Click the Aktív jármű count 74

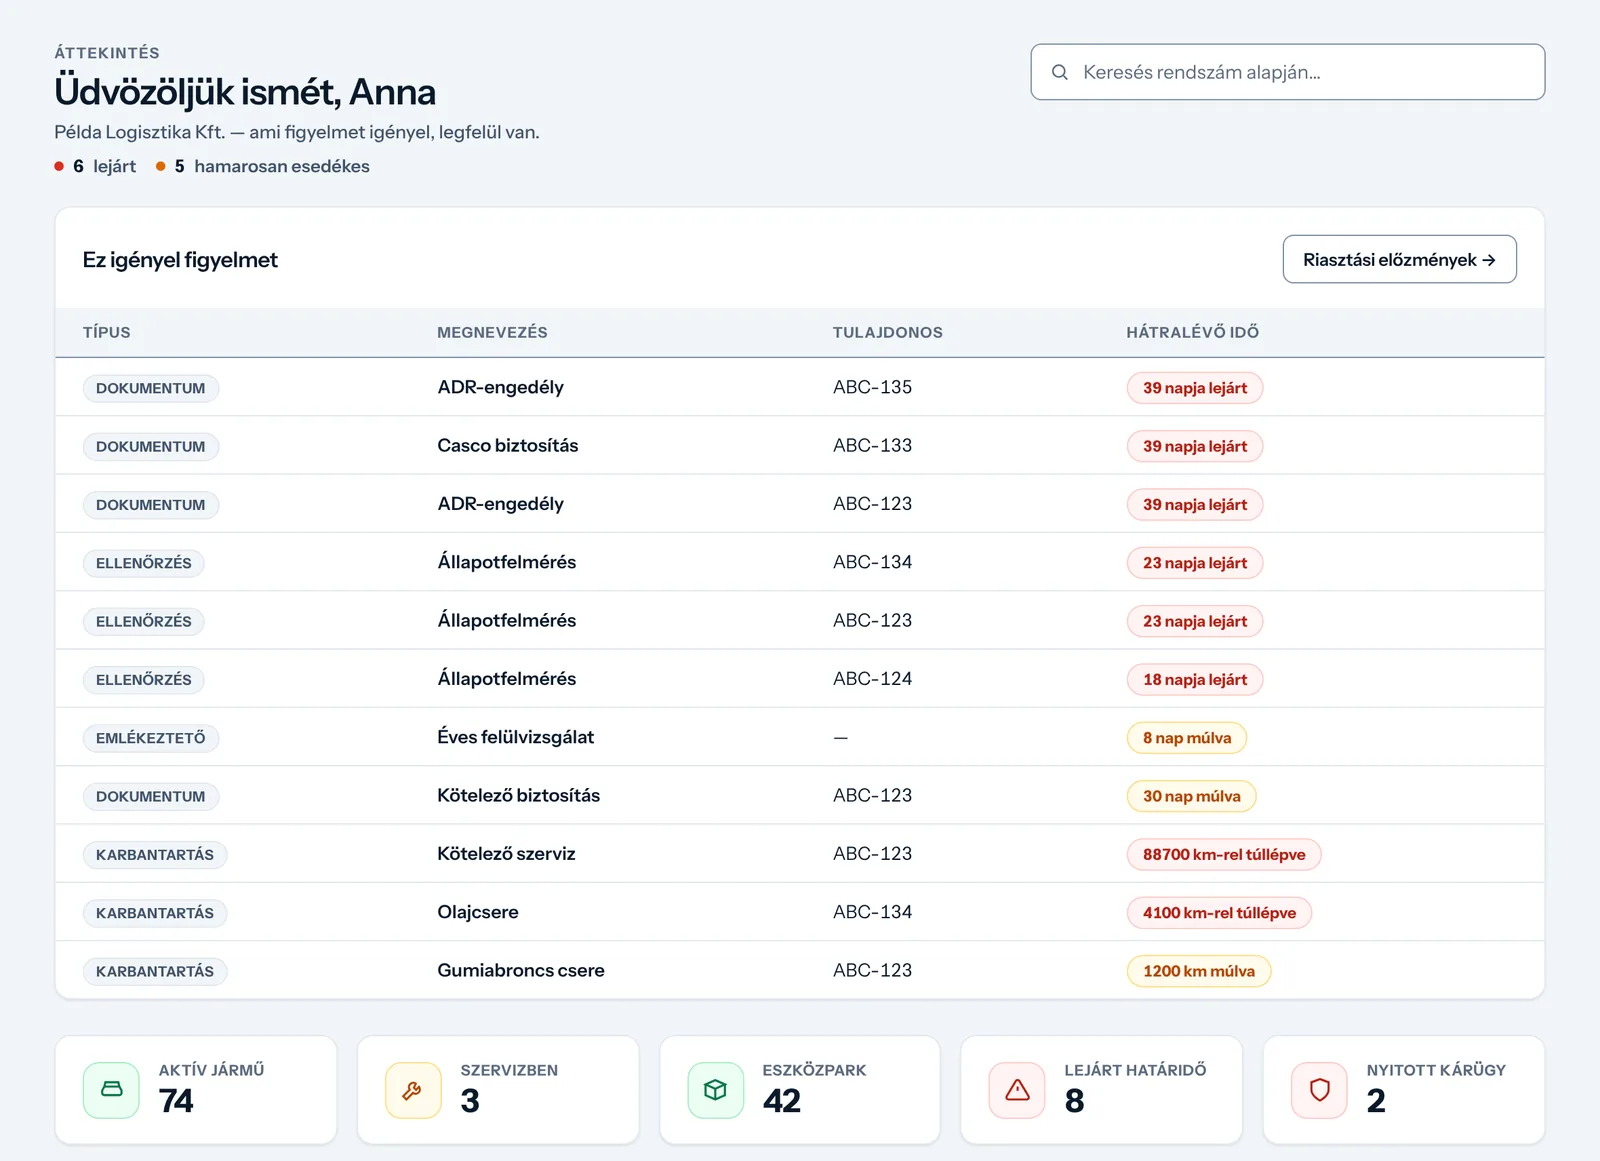coord(176,1101)
